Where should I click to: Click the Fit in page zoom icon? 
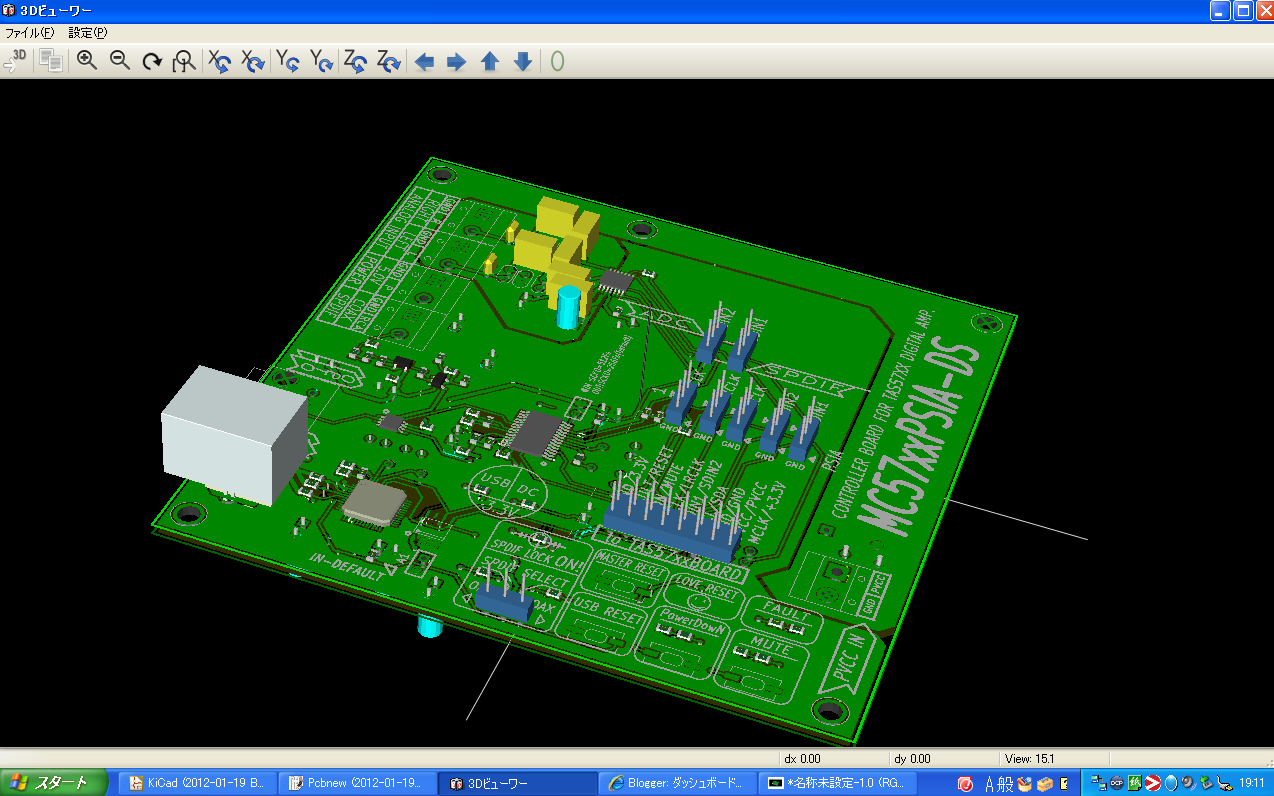click(184, 61)
